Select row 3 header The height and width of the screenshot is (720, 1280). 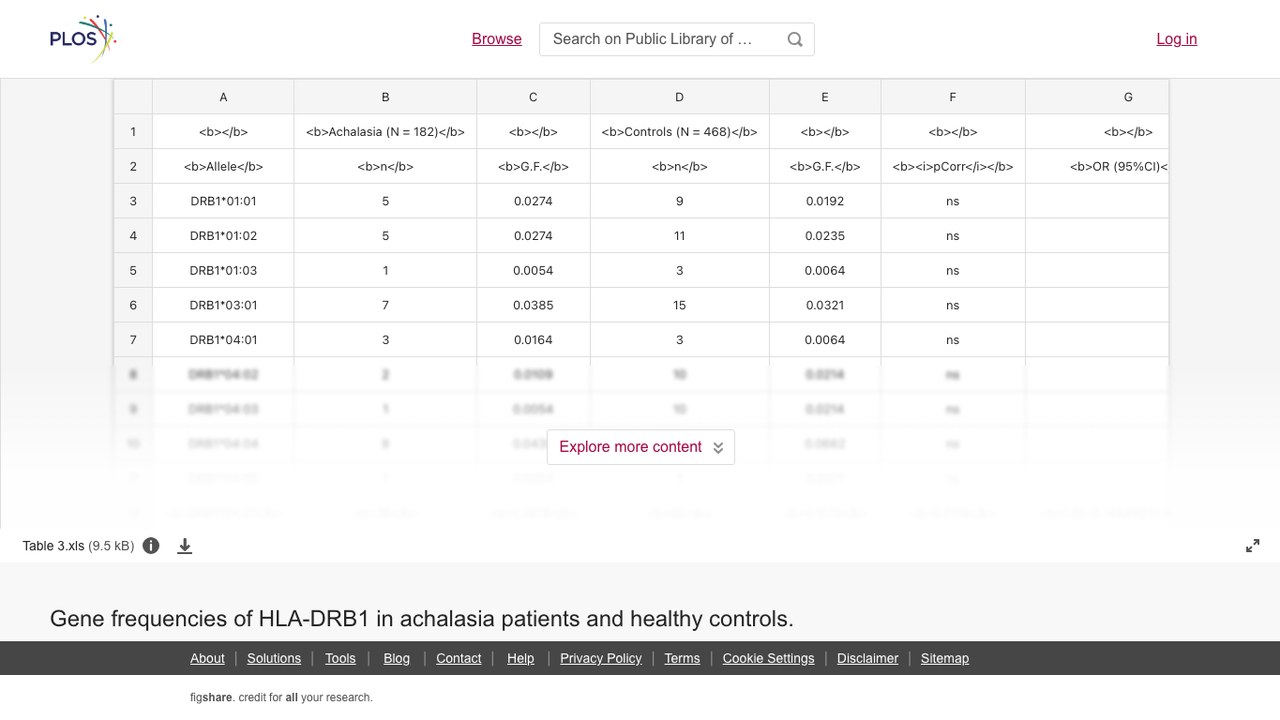click(x=133, y=201)
